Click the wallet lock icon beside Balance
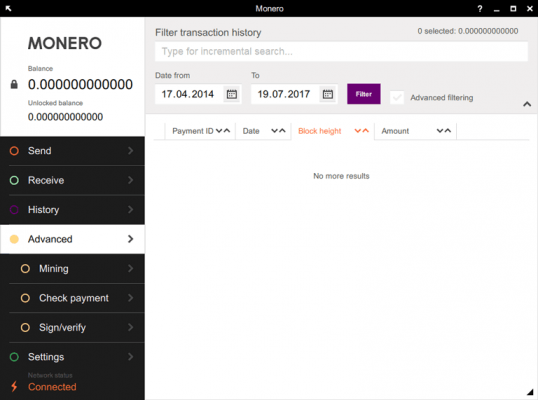The height and width of the screenshot is (400, 538). point(14,84)
